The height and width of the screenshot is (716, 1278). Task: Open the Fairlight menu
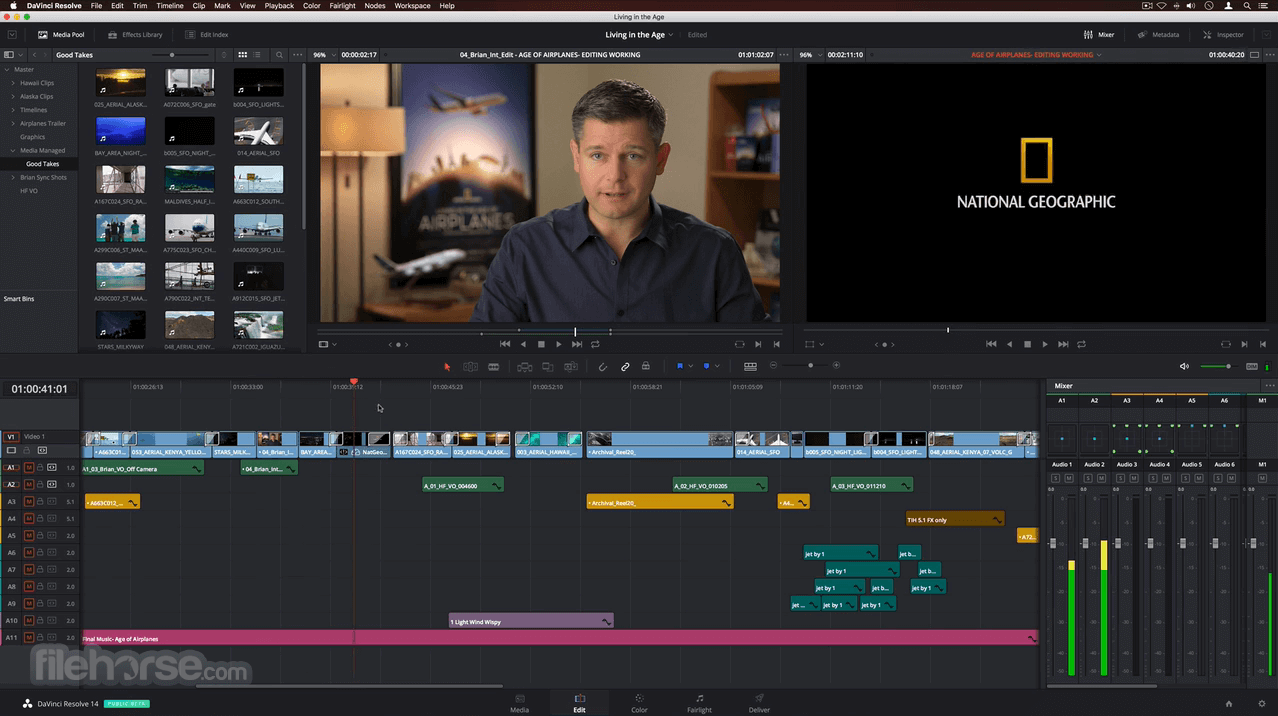coord(342,6)
